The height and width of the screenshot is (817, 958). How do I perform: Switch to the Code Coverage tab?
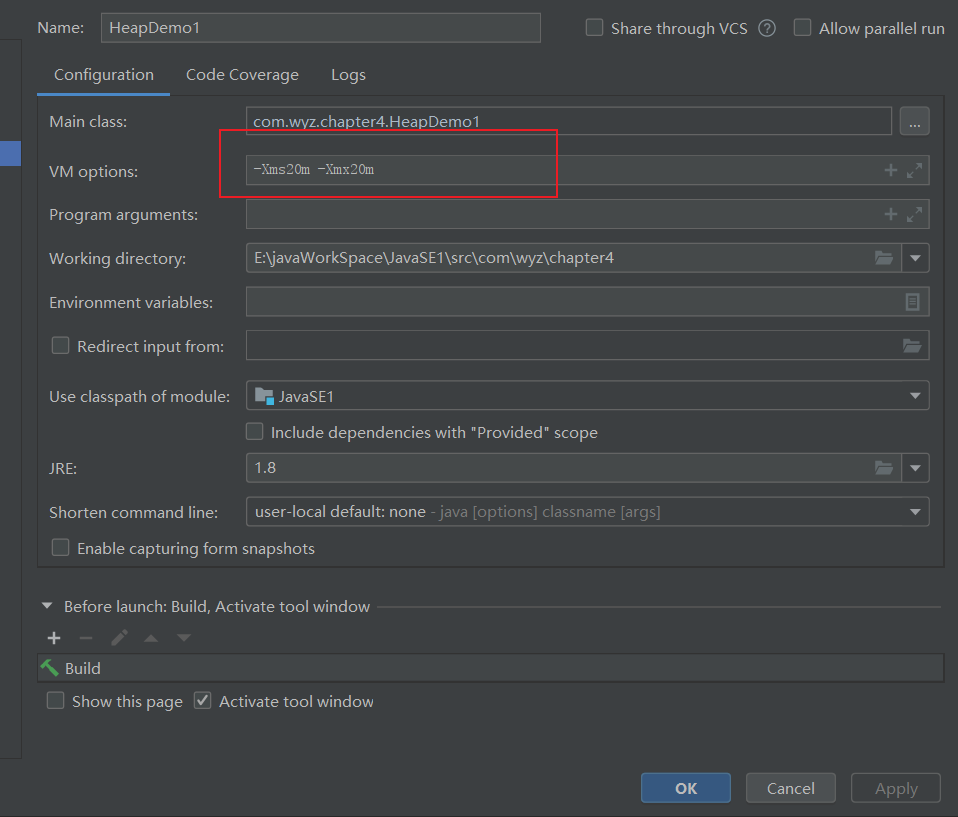coord(242,75)
